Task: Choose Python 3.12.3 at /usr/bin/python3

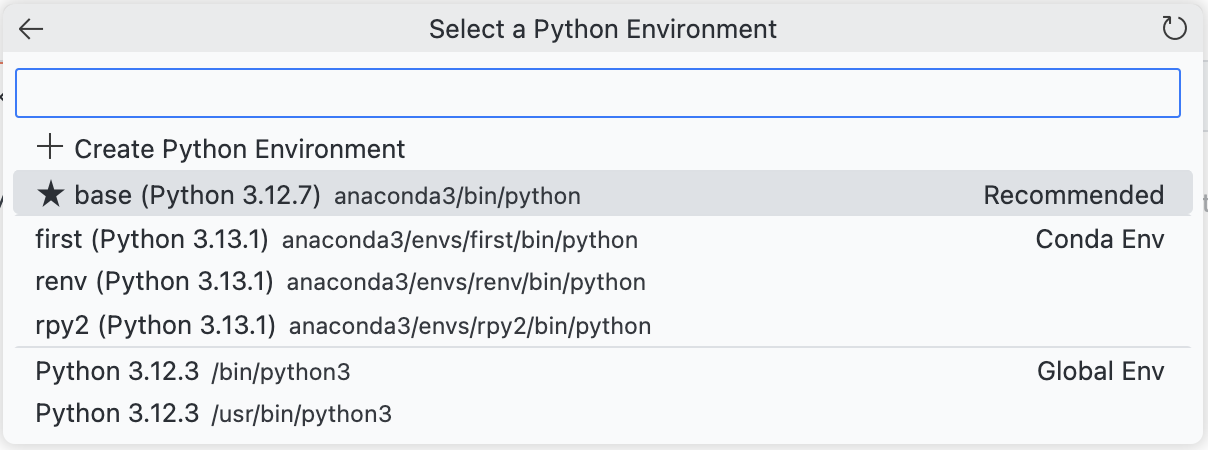Action: coord(117,413)
